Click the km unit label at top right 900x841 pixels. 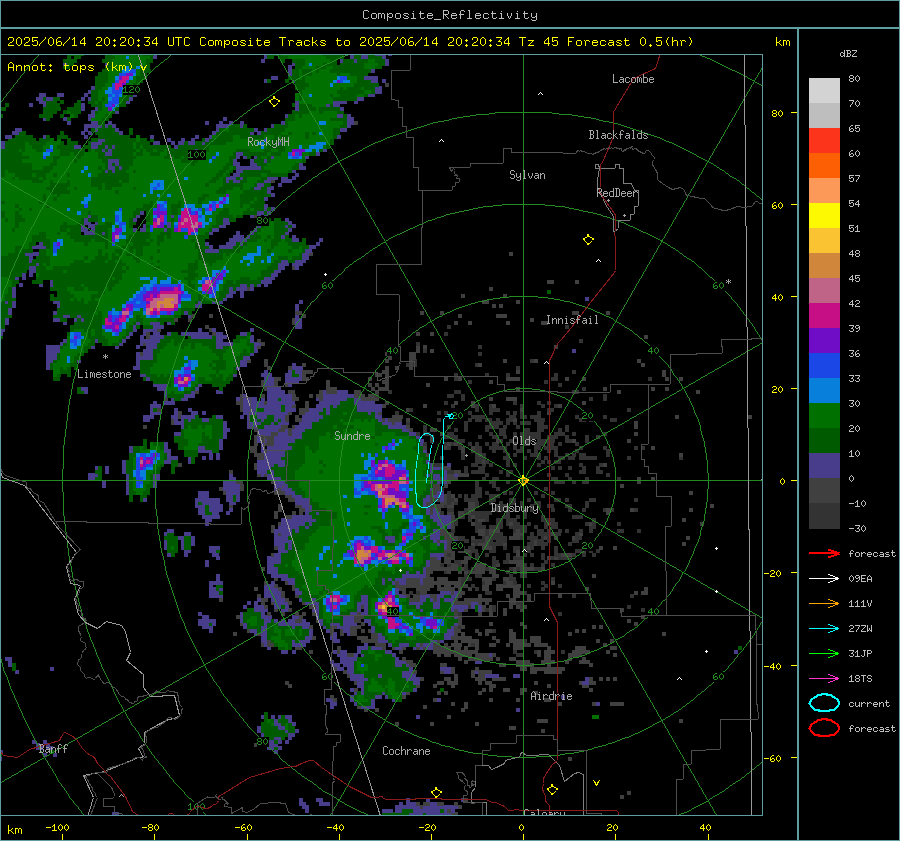(x=782, y=42)
